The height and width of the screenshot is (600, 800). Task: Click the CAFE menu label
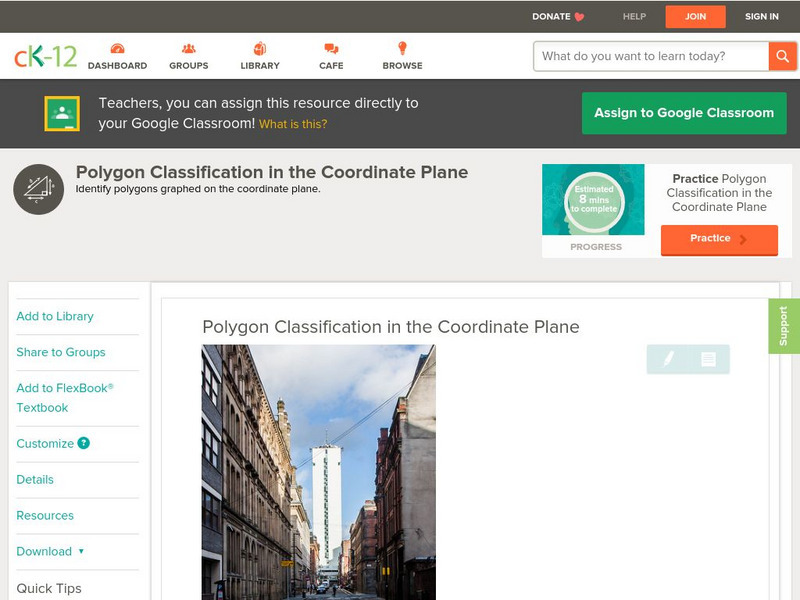(x=331, y=66)
